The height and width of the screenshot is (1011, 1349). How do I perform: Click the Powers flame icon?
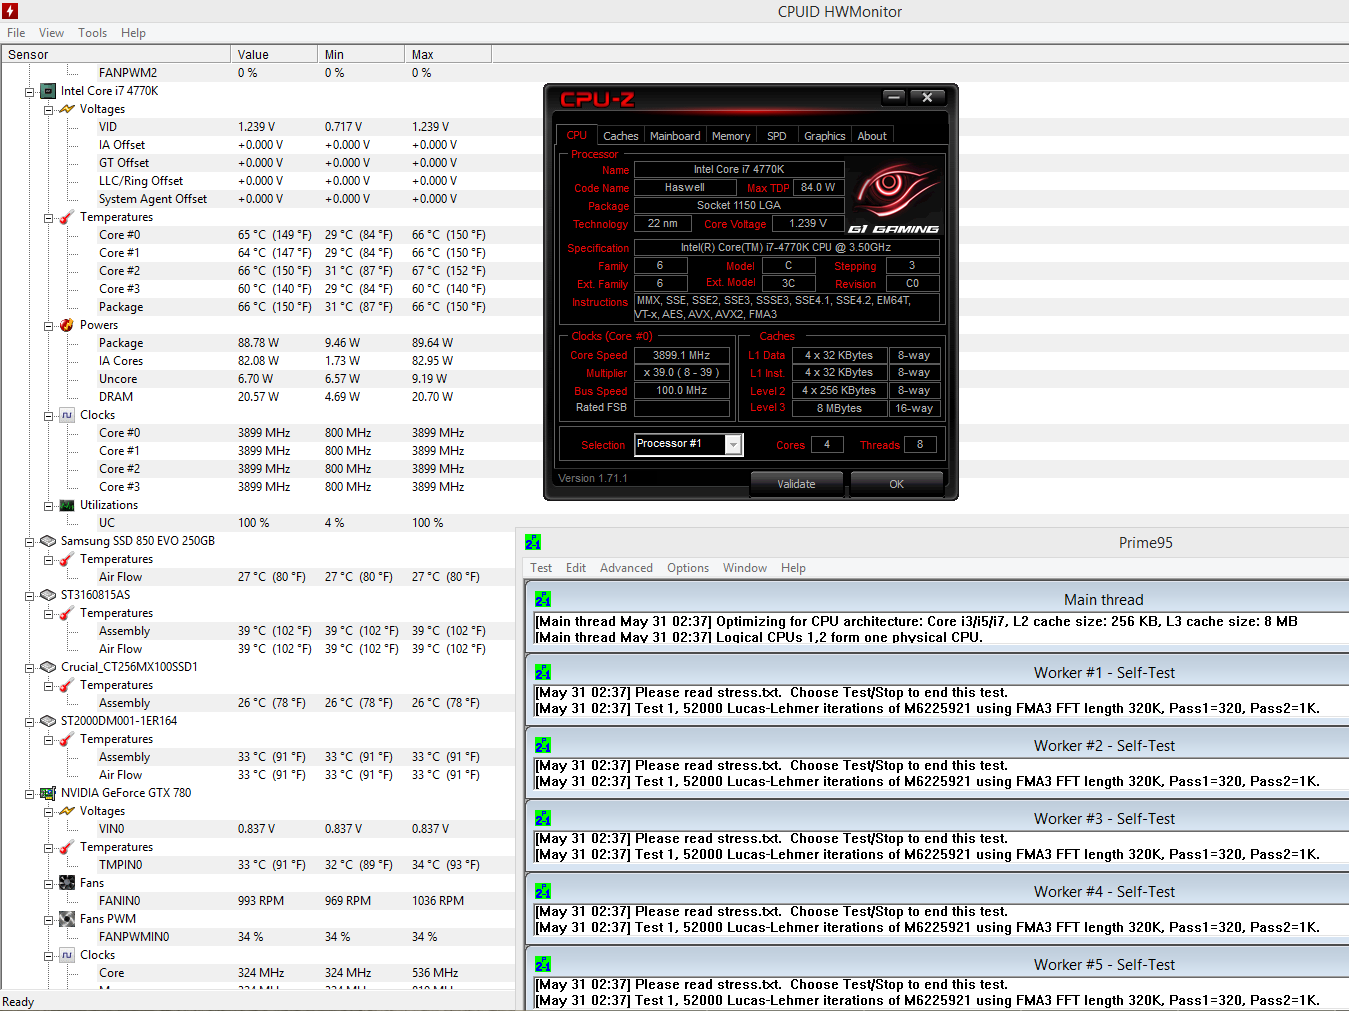67,325
